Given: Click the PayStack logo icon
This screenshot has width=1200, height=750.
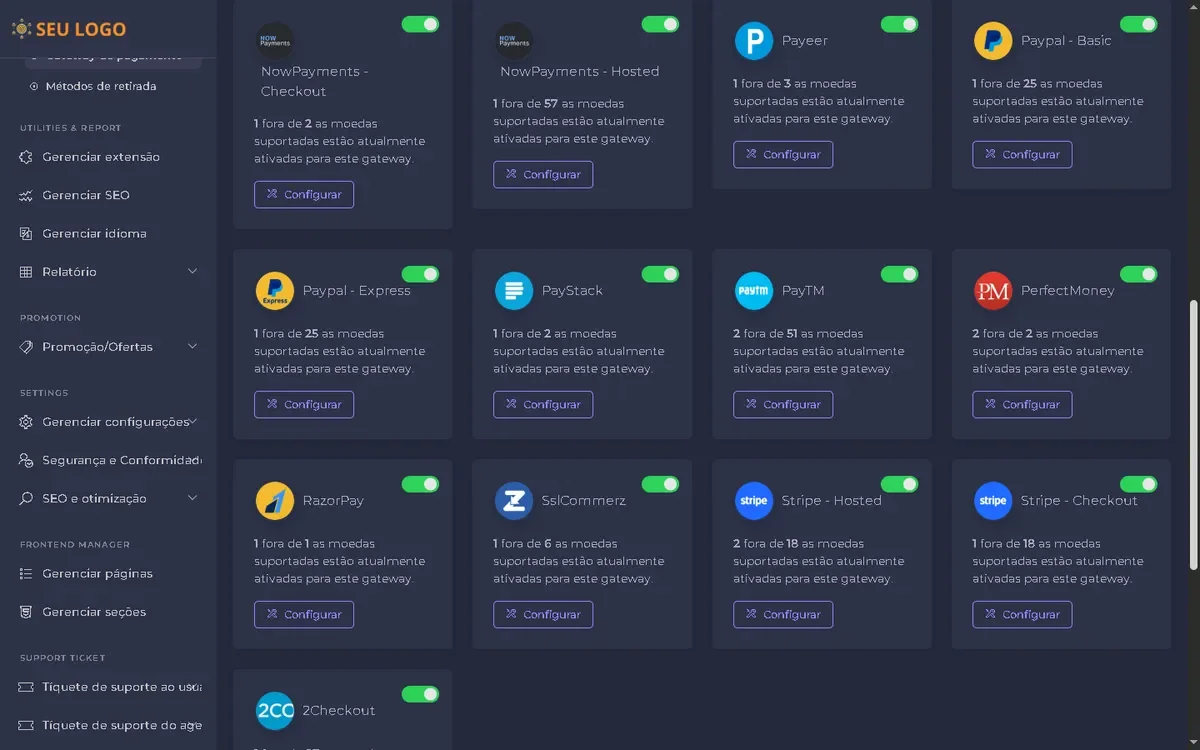Looking at the screenshot, I should [x=514, y=291].
